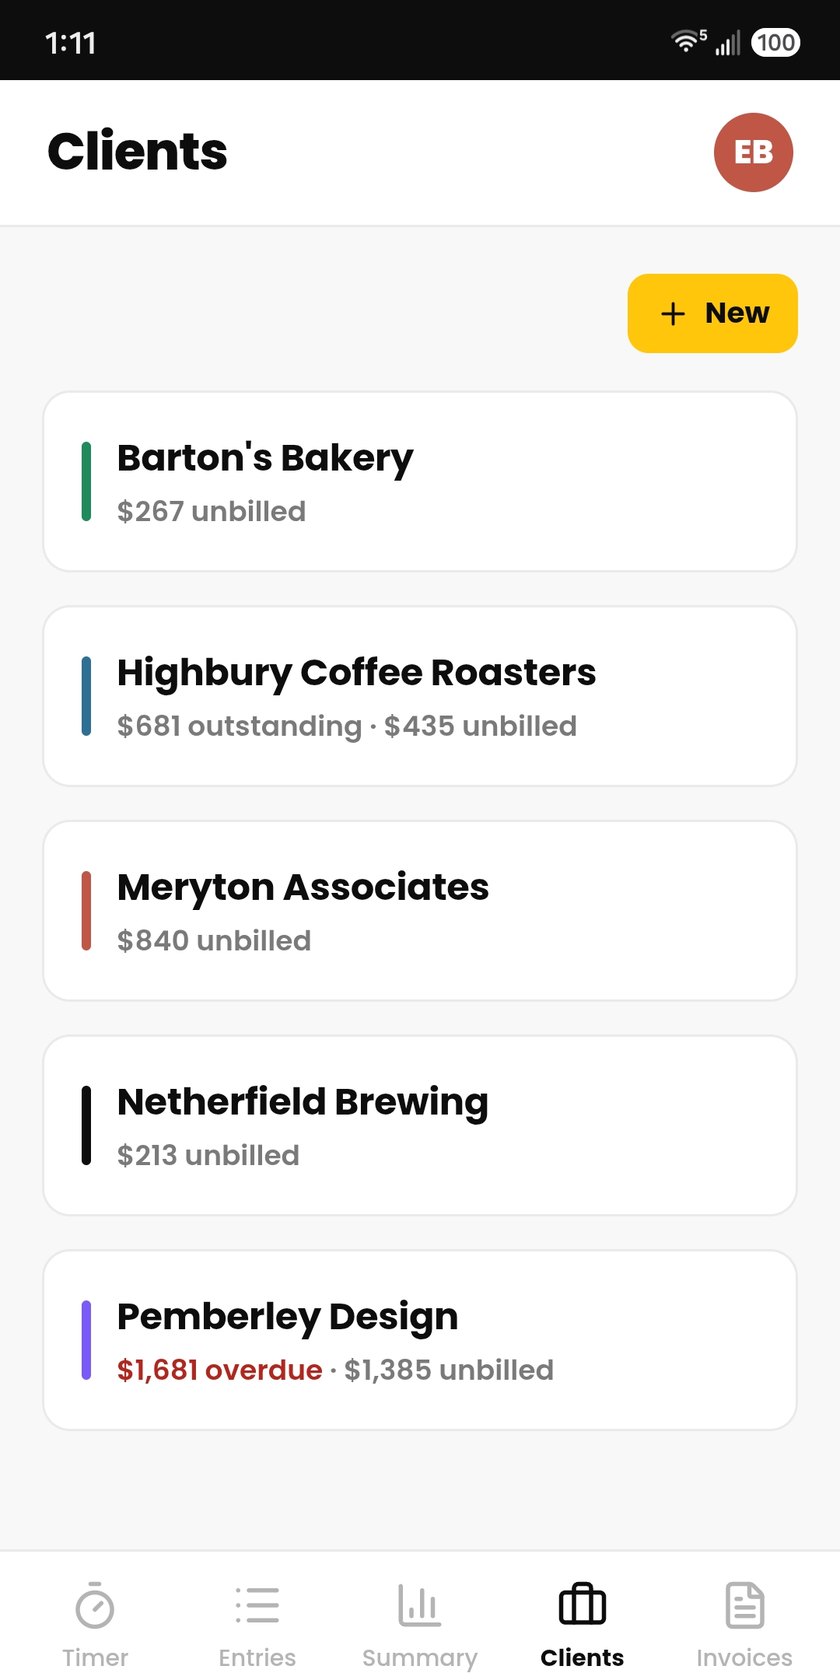Tap Pemberley Design purple color bar

pyautogui.click(x=86, y=1340)
